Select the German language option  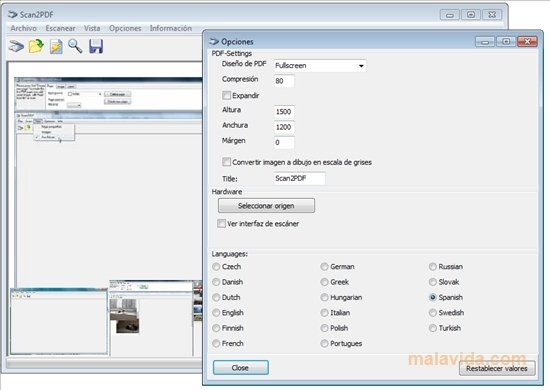[x=324, y=267]
